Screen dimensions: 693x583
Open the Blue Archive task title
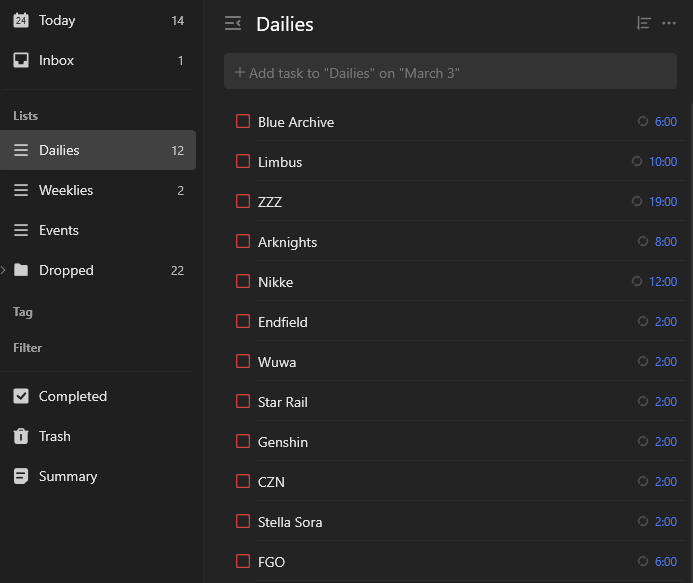(x=296, y=122)
